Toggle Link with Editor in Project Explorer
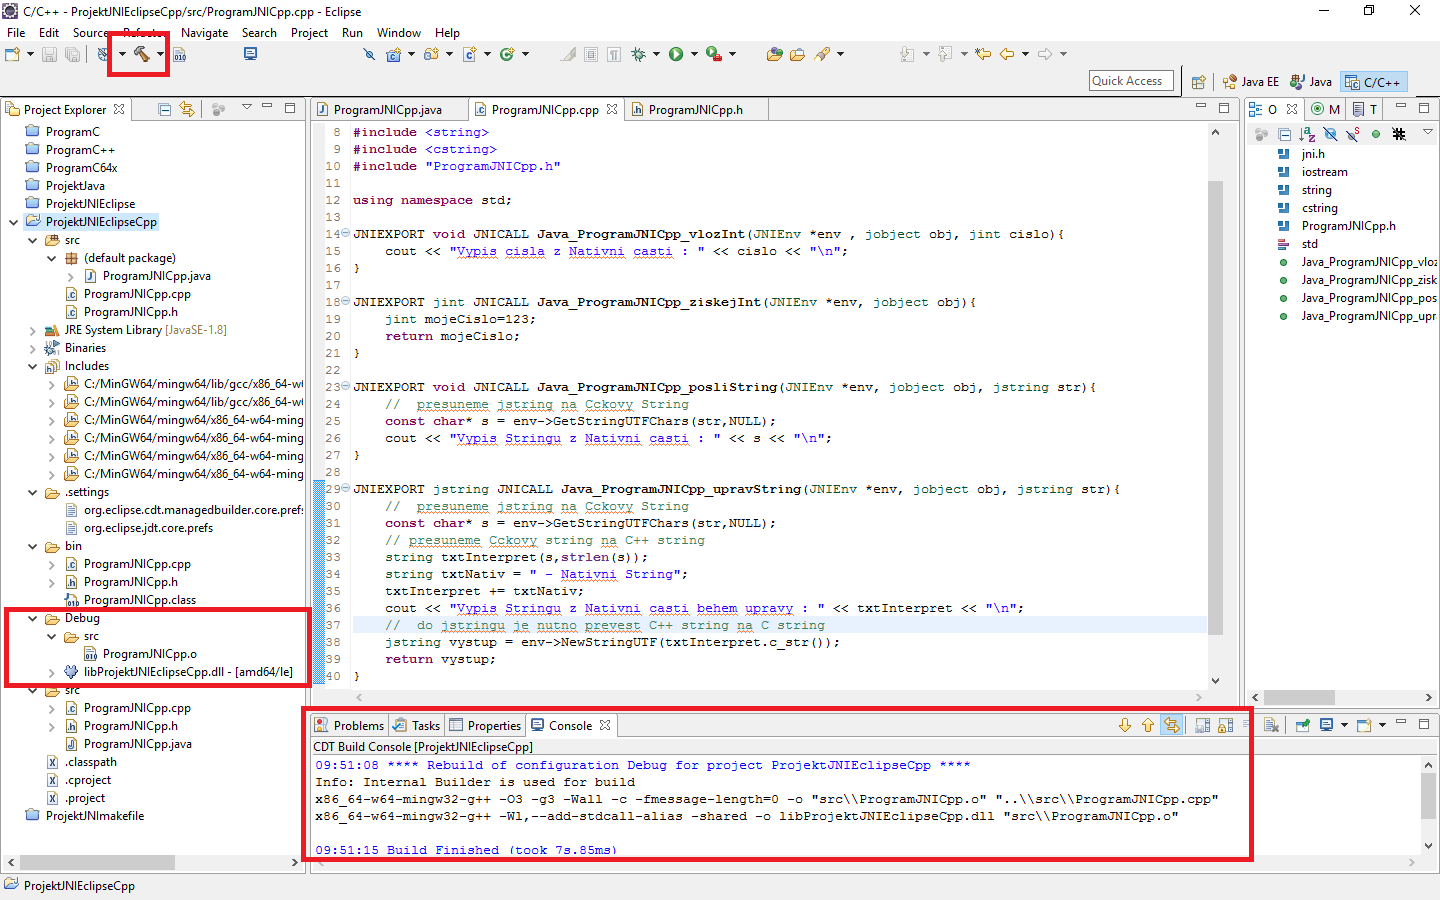This screenshot has width=1440, height=900. [x=188, y=108]
